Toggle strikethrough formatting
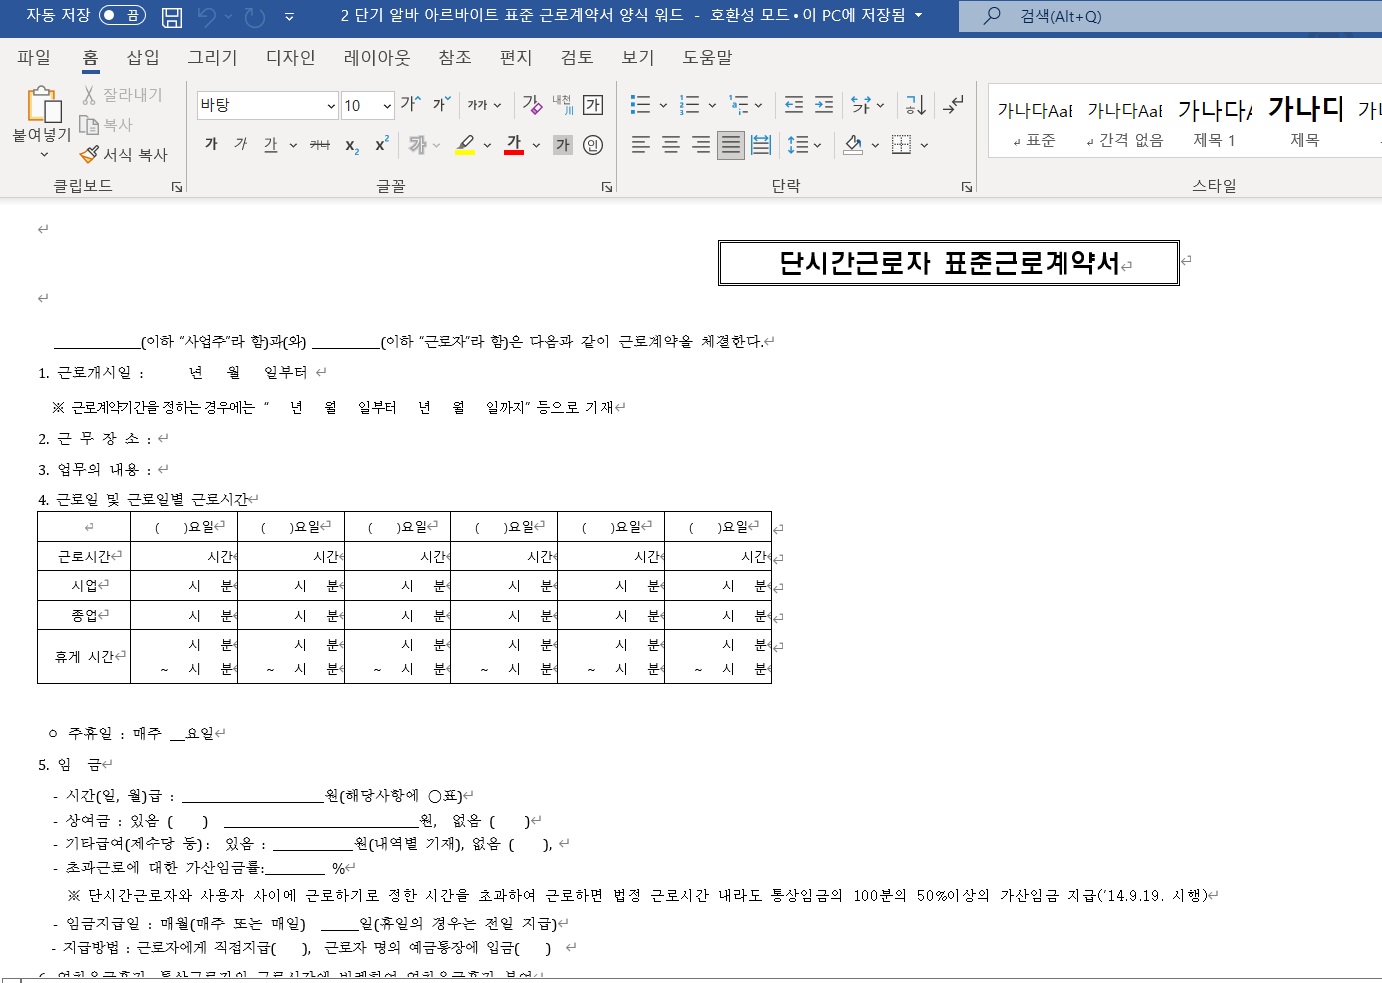This screenshot has height=983, width=1382. pos(320,145)
